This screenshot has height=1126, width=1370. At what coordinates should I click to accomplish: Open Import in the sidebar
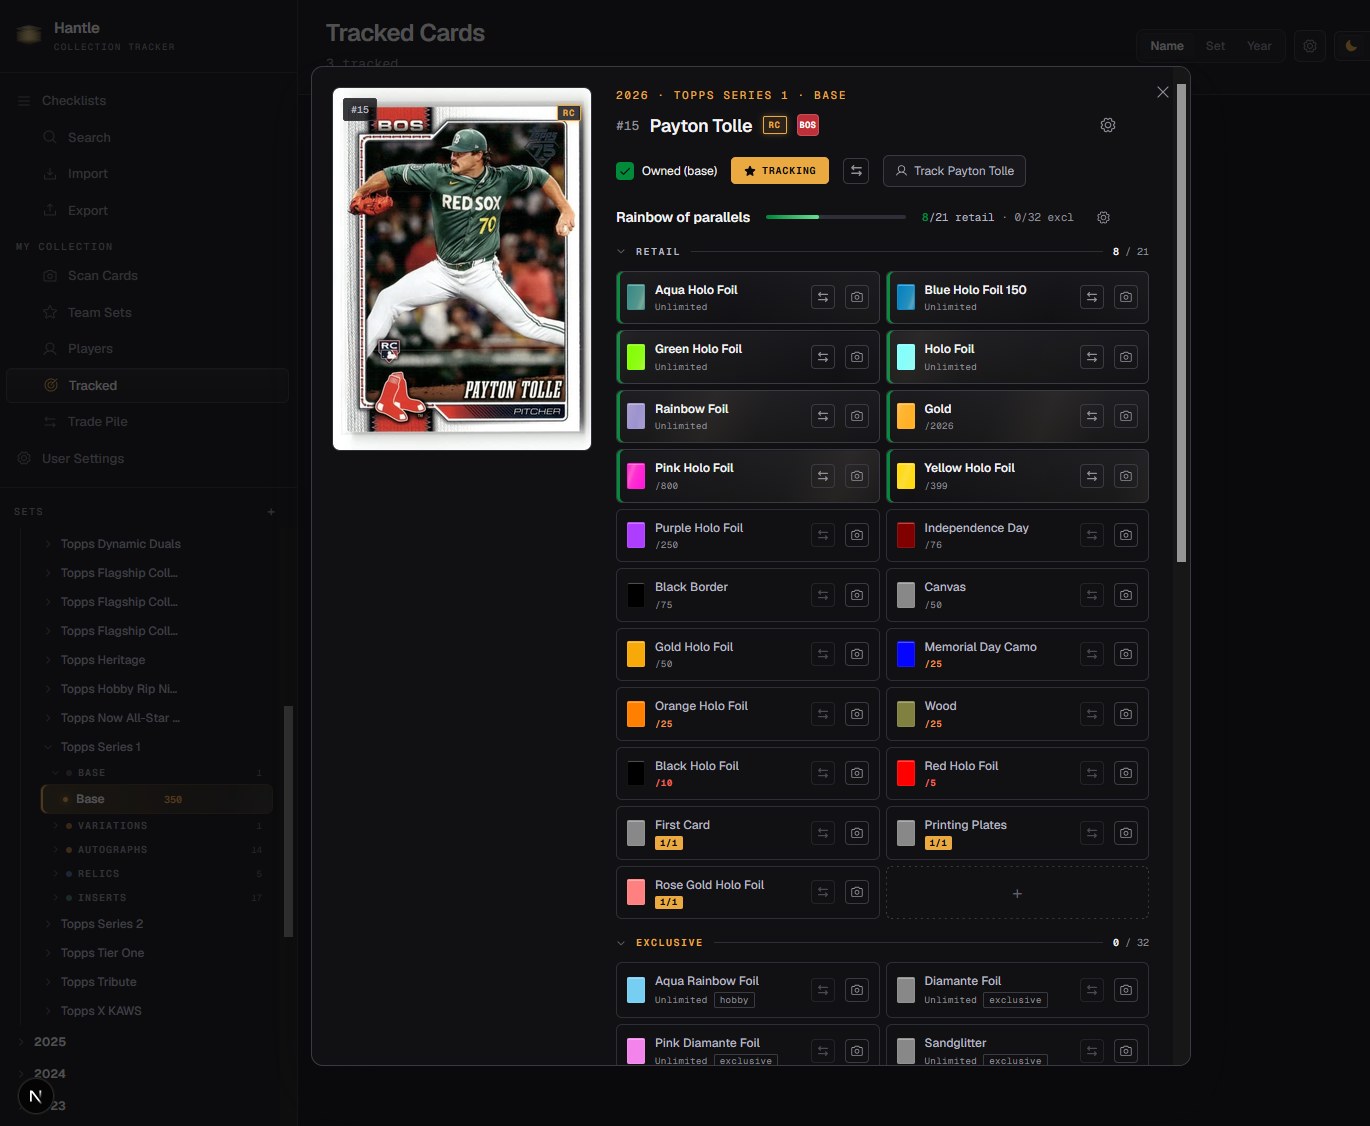tap(88, 174)
